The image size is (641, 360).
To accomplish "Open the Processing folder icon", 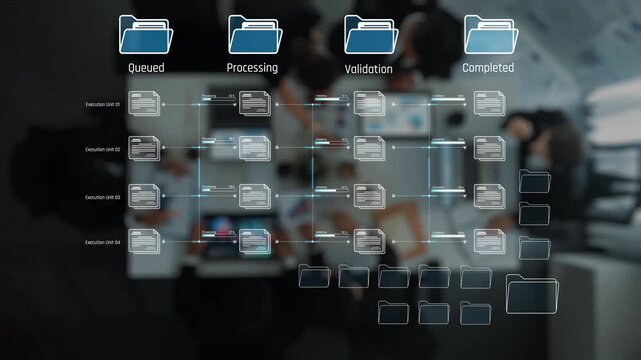I will pos(255,35).
